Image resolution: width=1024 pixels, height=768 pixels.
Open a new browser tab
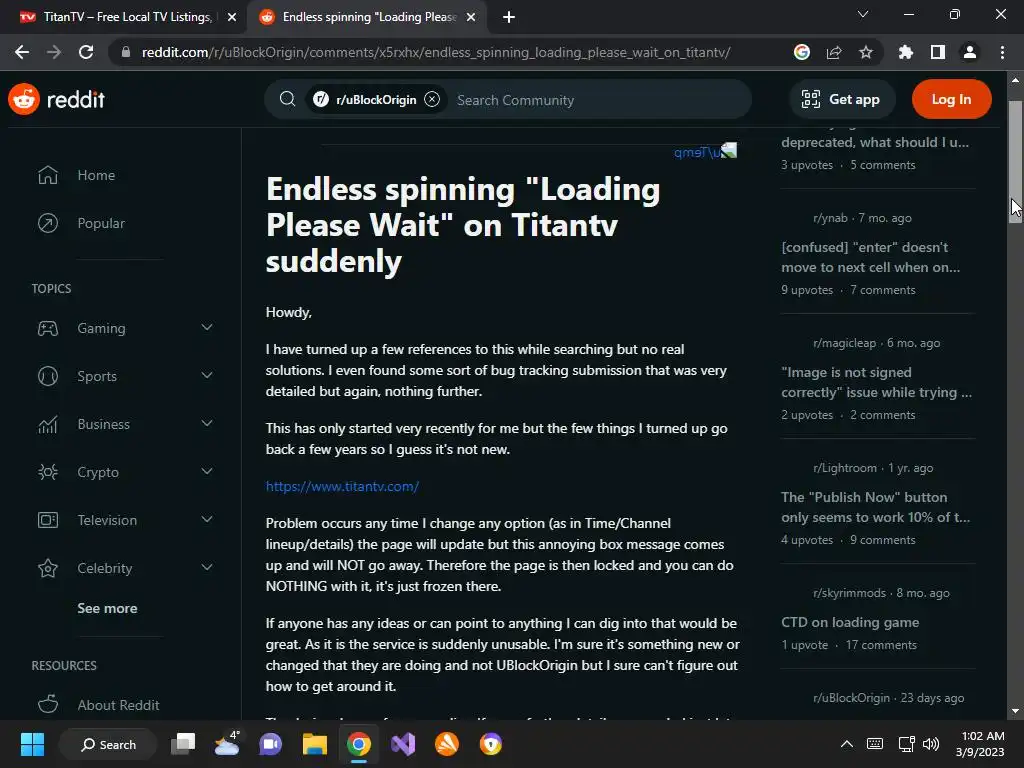(x=509, y=17)
